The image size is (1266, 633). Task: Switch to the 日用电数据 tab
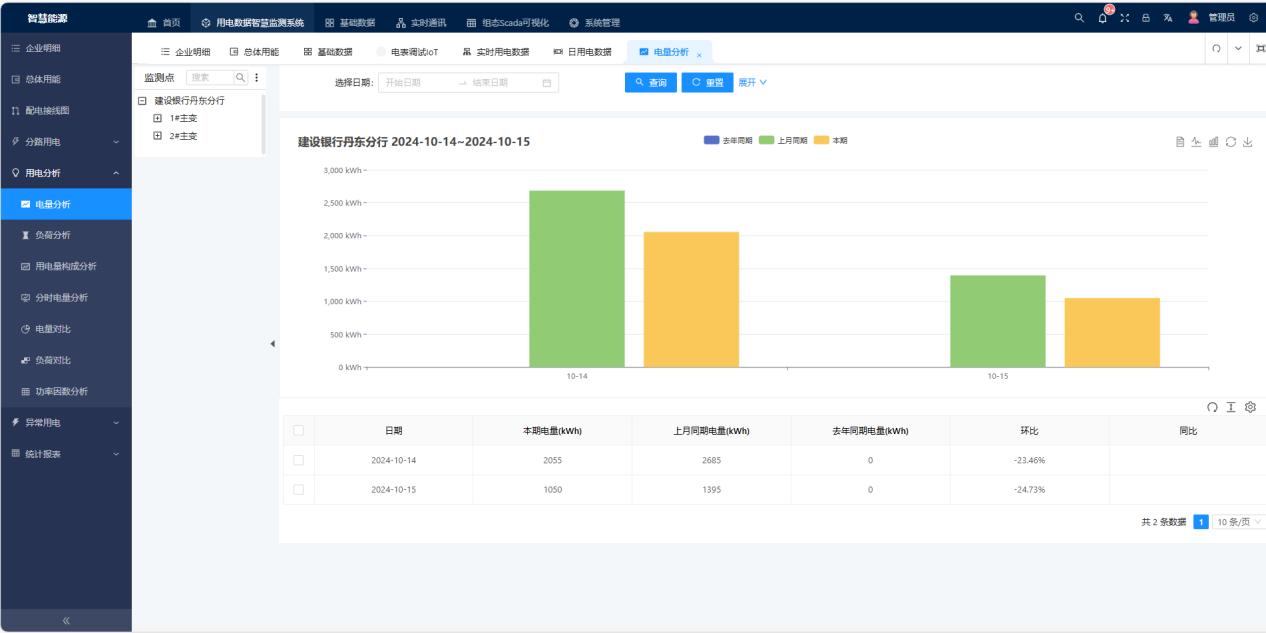pos(582,52)
